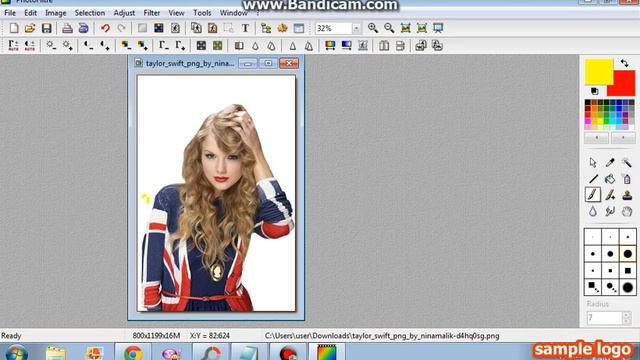
Task: Select the Advanced paintbrush tool
Action: [x=610, y=195]
